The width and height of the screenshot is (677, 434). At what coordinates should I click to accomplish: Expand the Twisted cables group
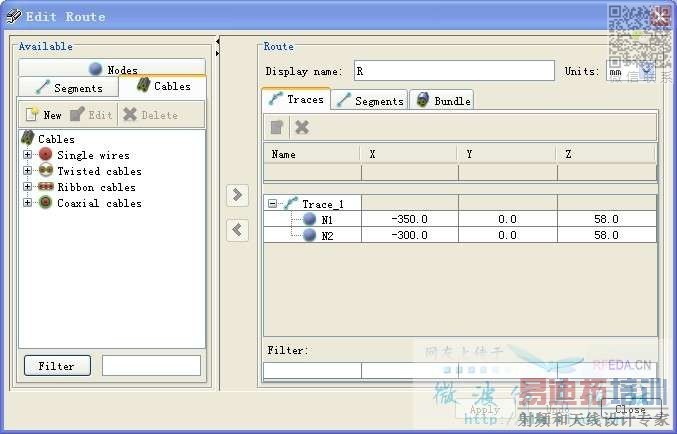[x=28, y=171]
